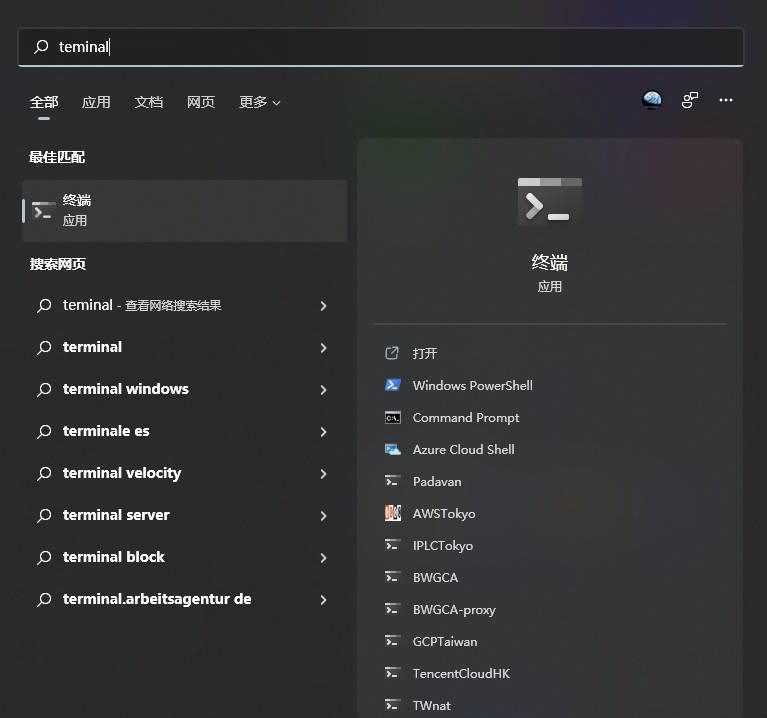The image size is (767, 718).
Task: Expand arrow for 'terminal' suggestion
Action: tap(323, 348)
